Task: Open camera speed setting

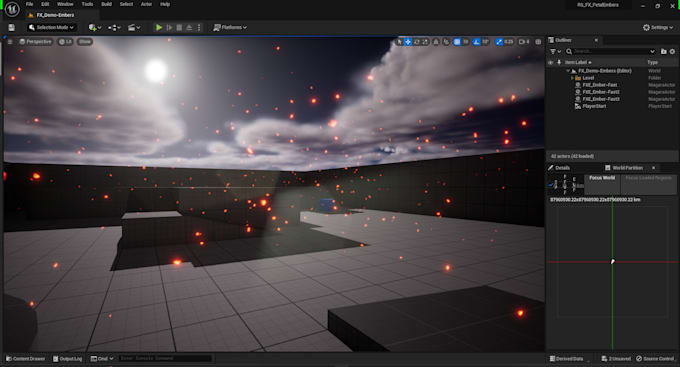Action: click(524, 42)
